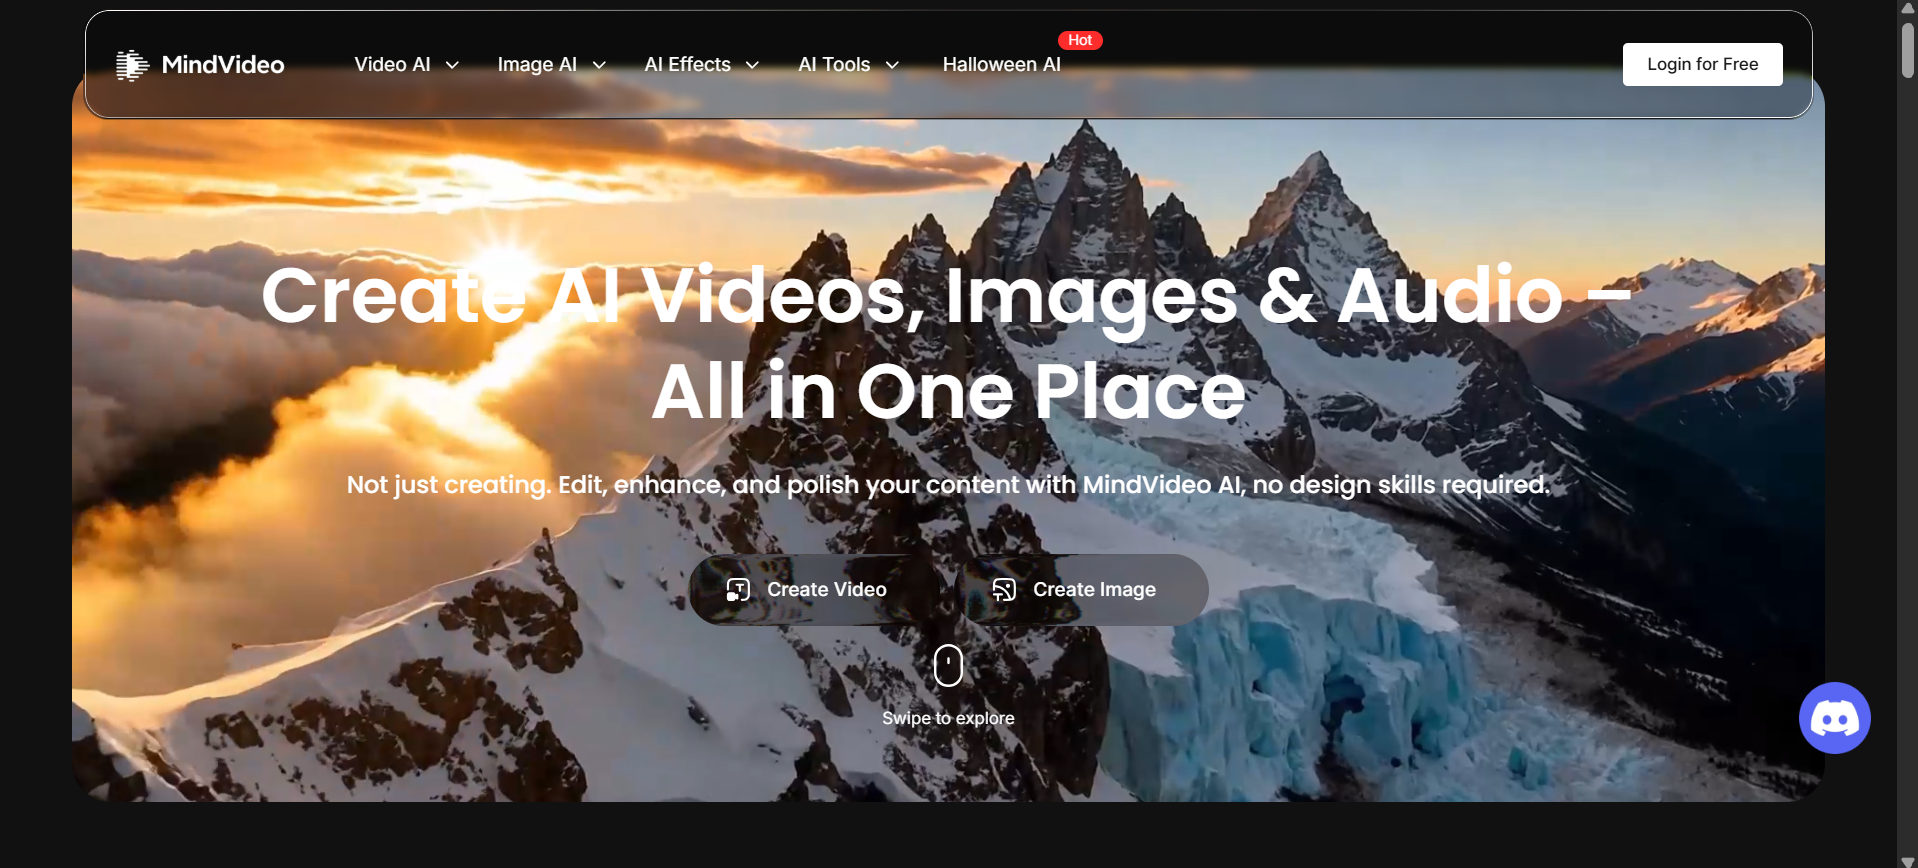This screenshot has width=1918, height=868.
Task: Open the Image AI menu
Action: coord(537,65)
